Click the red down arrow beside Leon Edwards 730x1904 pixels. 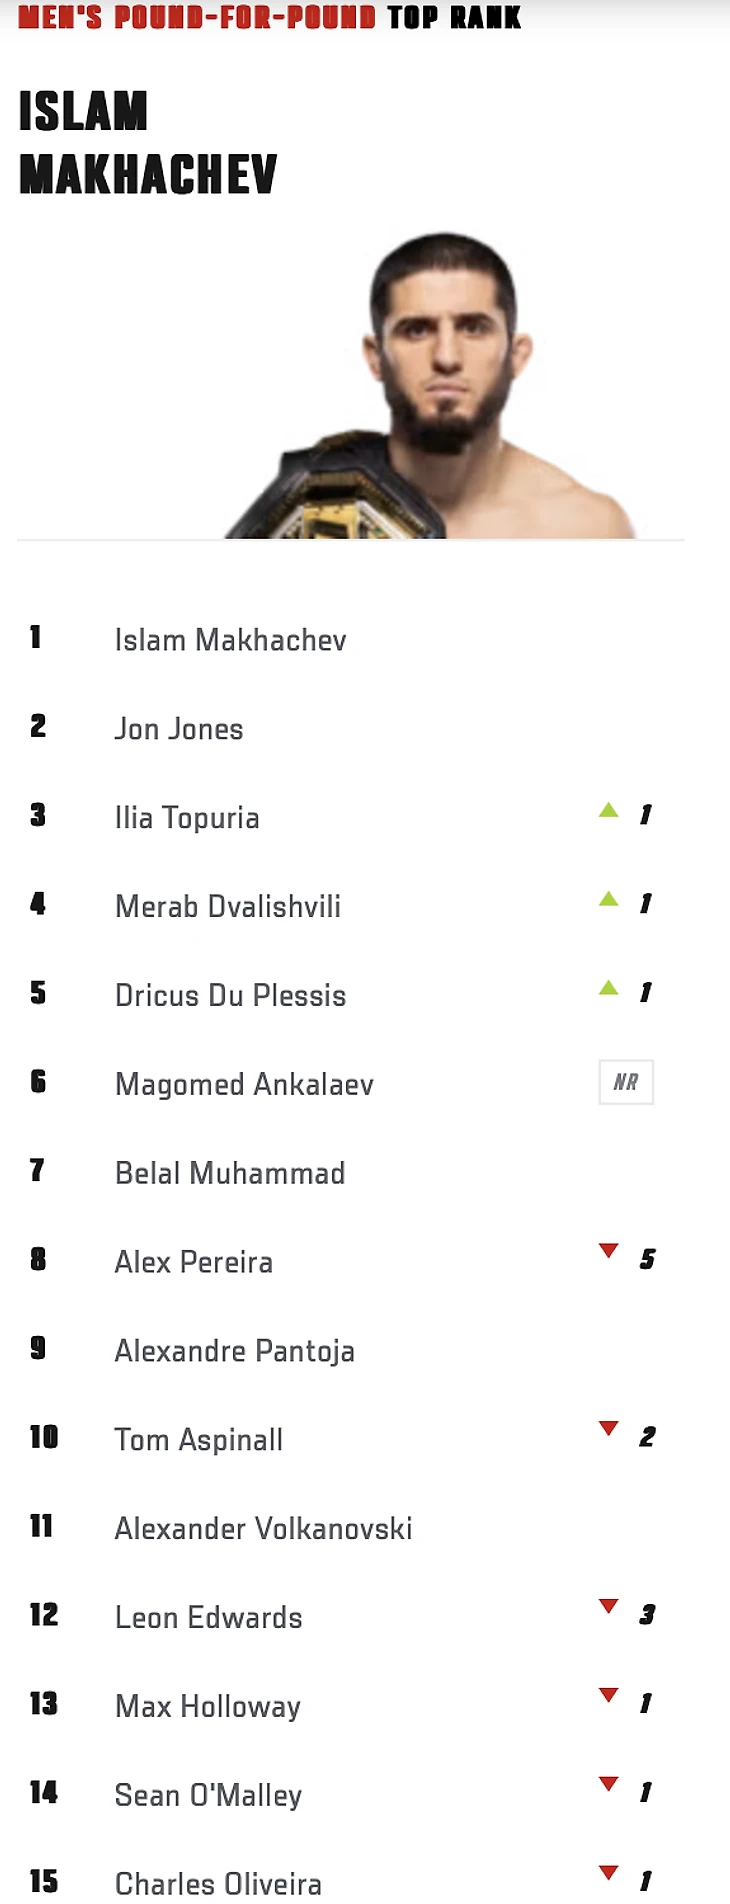pyautogui.click(x=608, y=1607)
